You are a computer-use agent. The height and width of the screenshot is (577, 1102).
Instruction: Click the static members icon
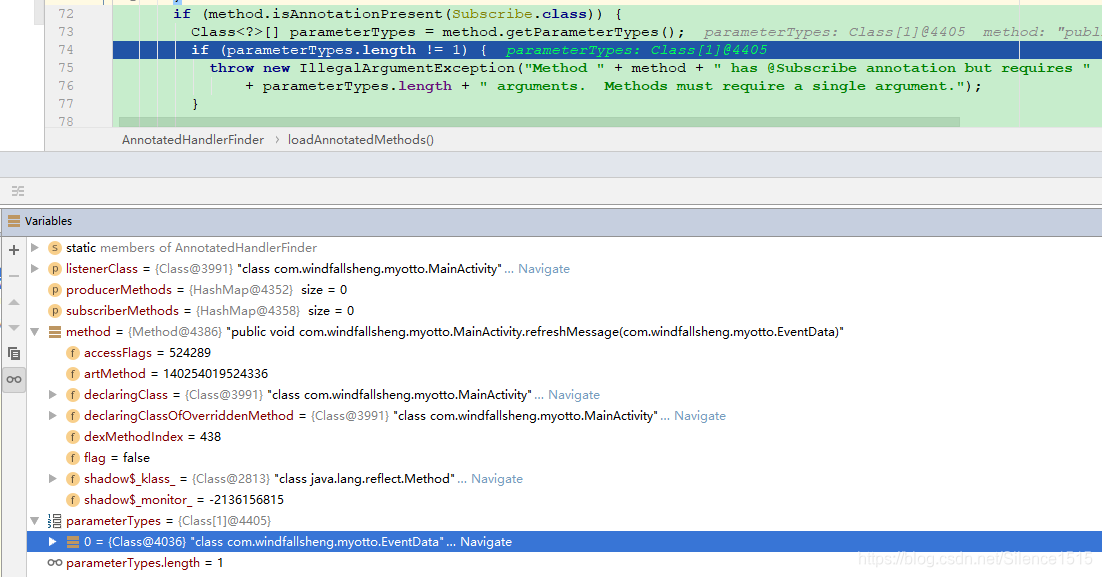point(54,247)
